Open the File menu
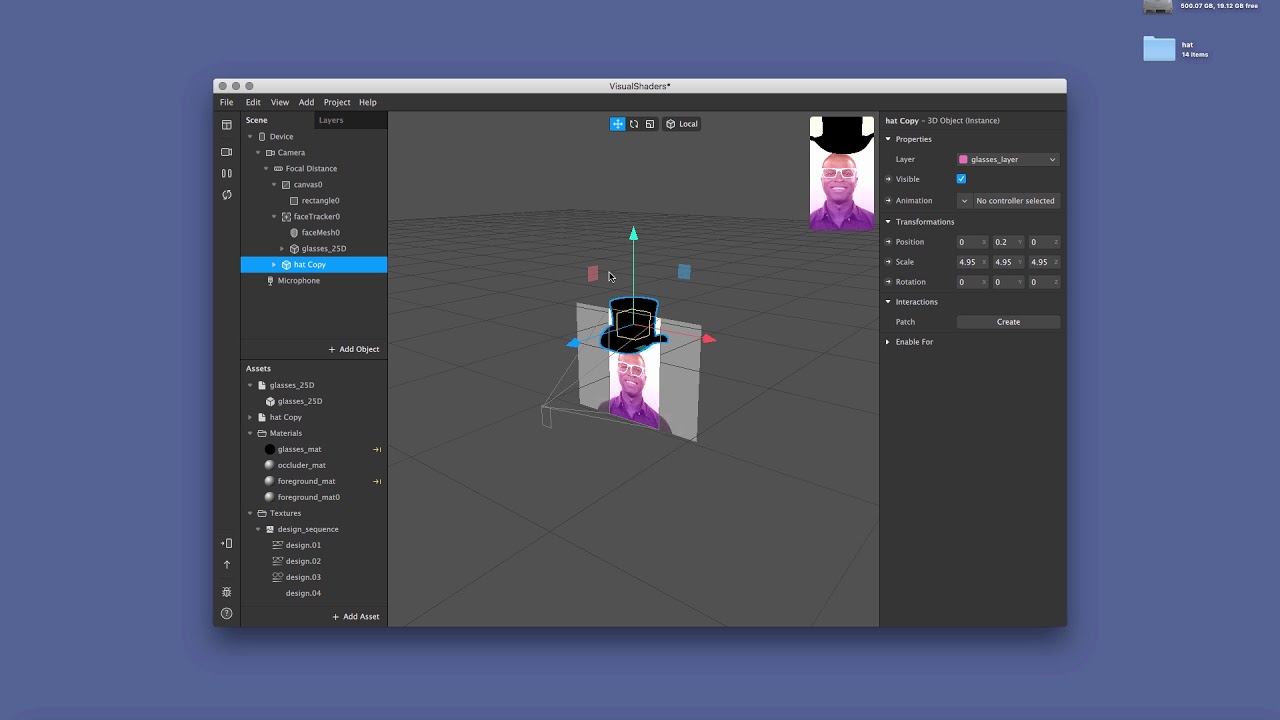The height and width of the screenshot is (720, 1280). [x=227, y=102]
